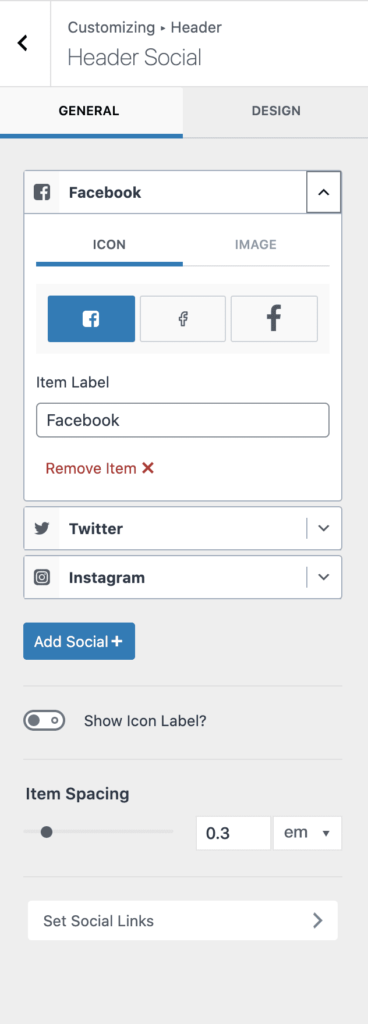The image size is (368, 1024).
Task: Click the Facebook logo in item header
Action: (x=42, y=193)
